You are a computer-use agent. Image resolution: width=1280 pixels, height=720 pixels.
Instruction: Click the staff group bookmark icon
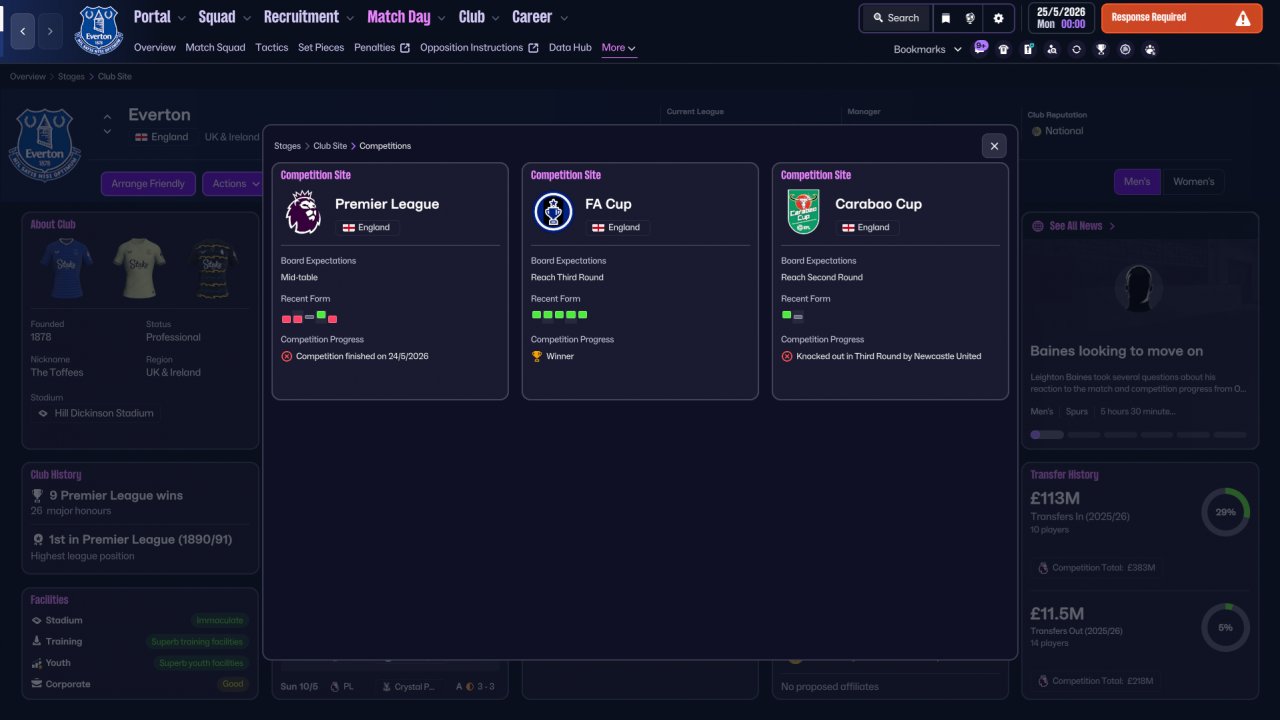[1150, 49]
